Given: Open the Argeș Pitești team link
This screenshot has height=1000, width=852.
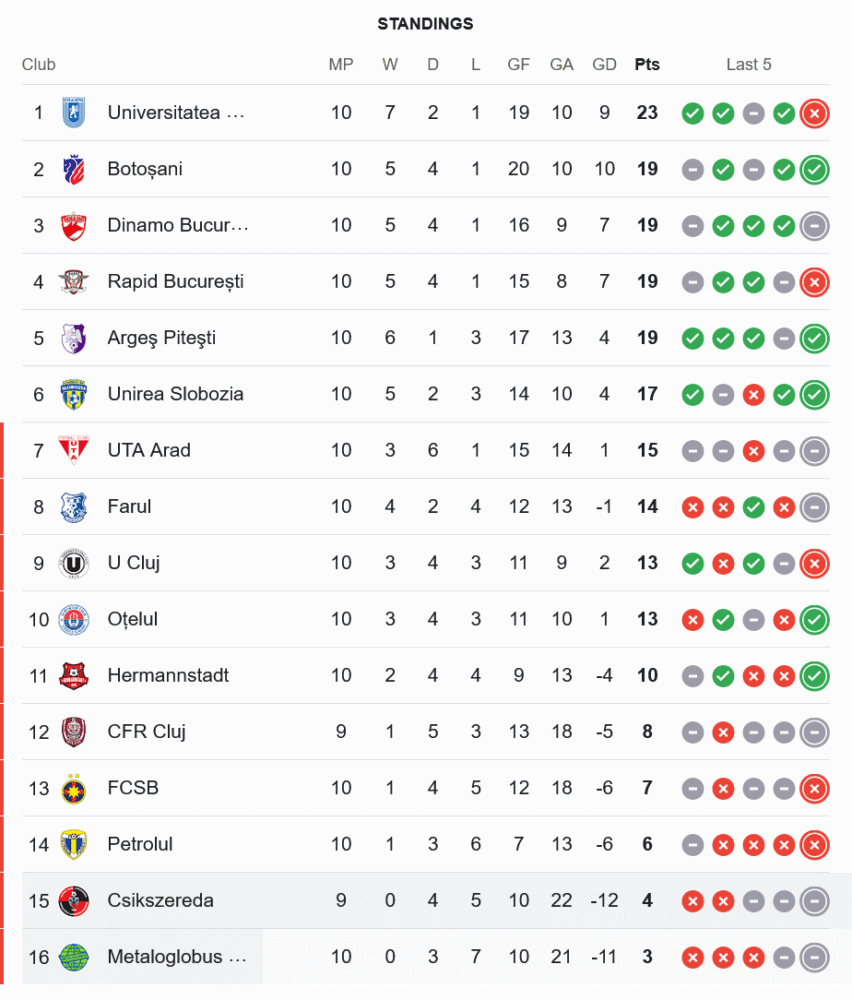Looking at the screenshot, I should tap(161, 338).
